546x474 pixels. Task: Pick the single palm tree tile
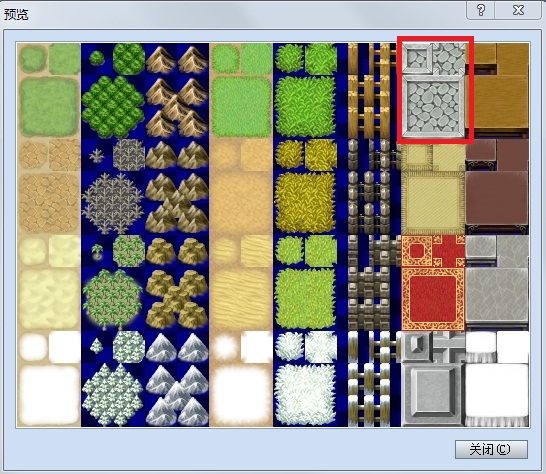pyautogui.click(x=97, y=251)
